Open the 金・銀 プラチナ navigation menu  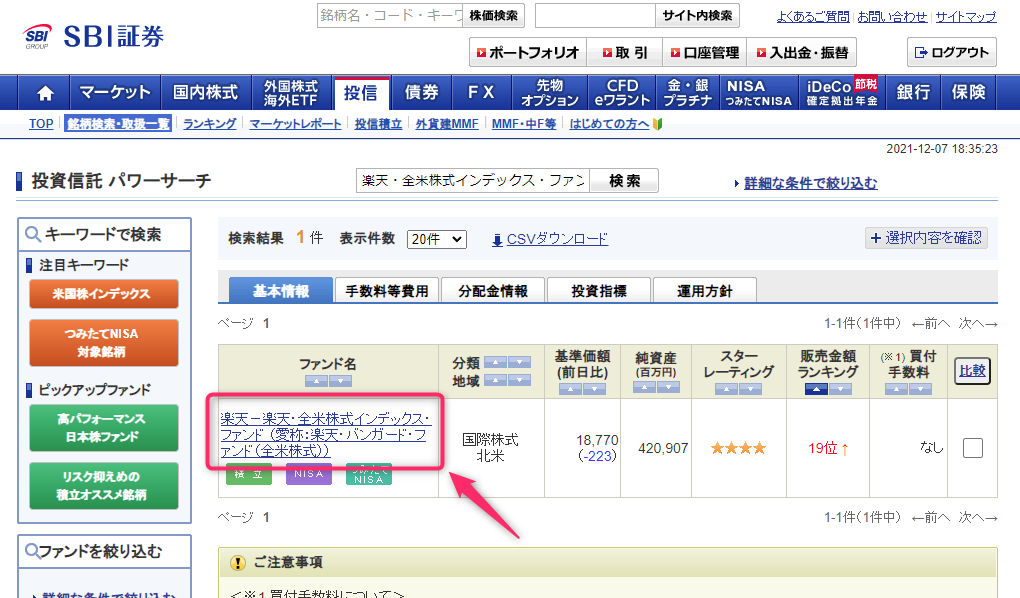pyautogui.click(x=688, y=93)
